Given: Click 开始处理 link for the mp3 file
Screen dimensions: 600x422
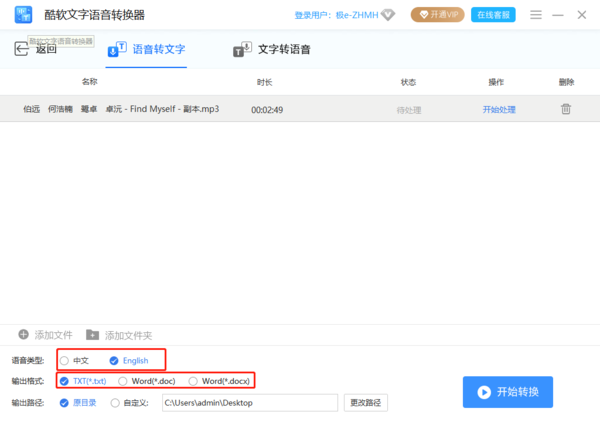Looking at the screenshot, I should pyautogui.click(x=498, y=109).
